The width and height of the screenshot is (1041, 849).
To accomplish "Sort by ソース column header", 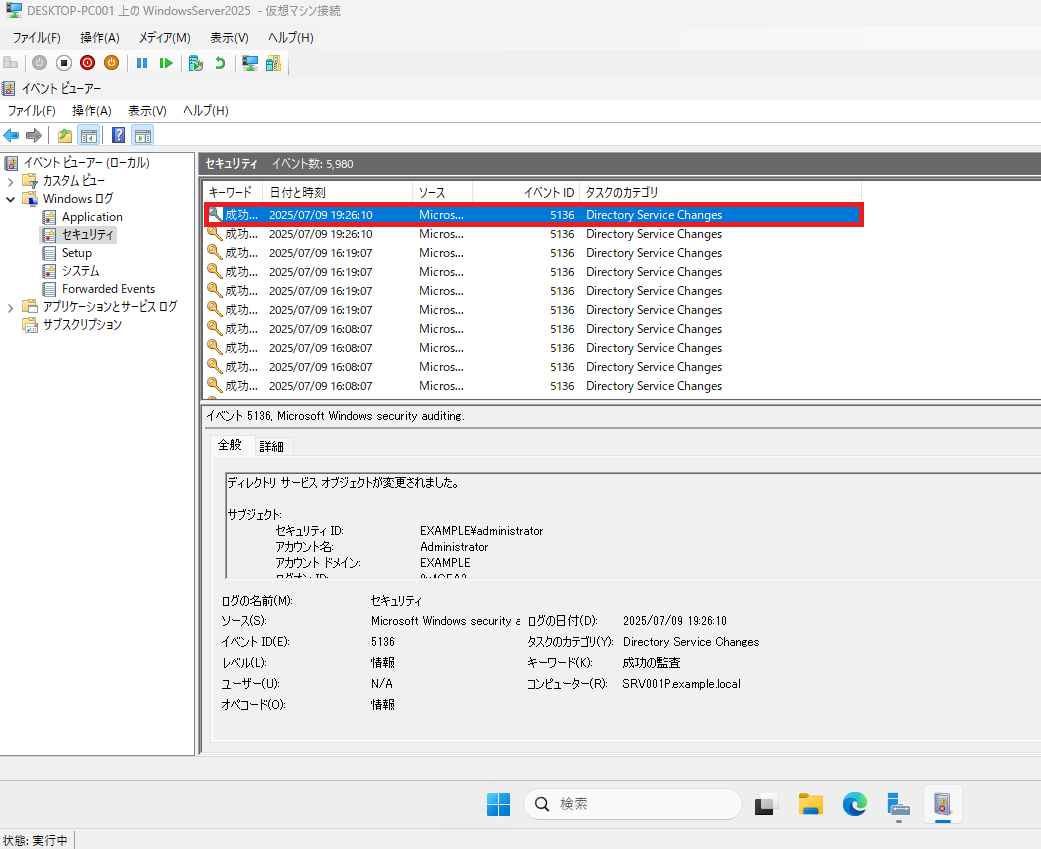I will pyautogui.click(x=443, y=193).
